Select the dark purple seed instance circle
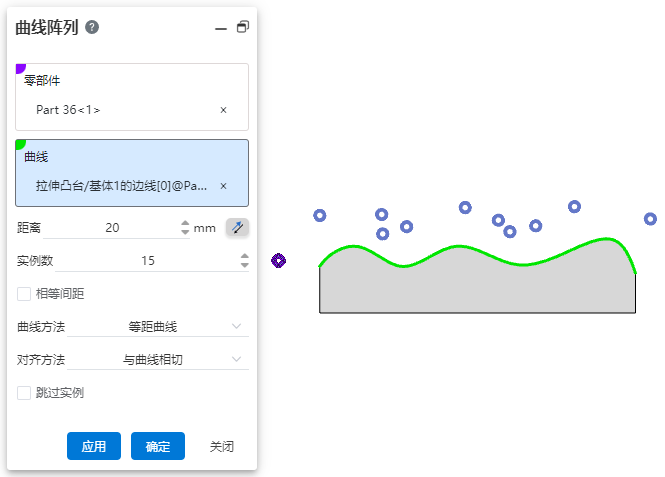 click(279, 260)
